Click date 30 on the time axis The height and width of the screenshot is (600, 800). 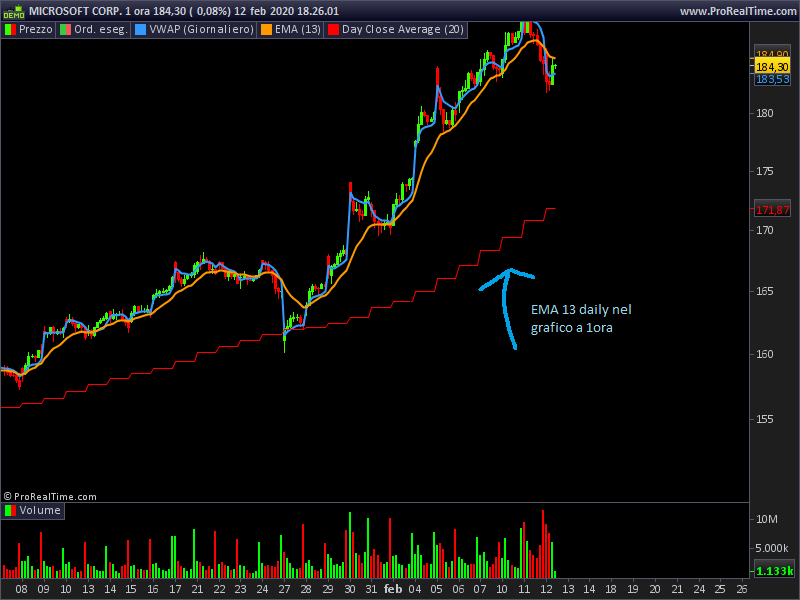(350, 589)
